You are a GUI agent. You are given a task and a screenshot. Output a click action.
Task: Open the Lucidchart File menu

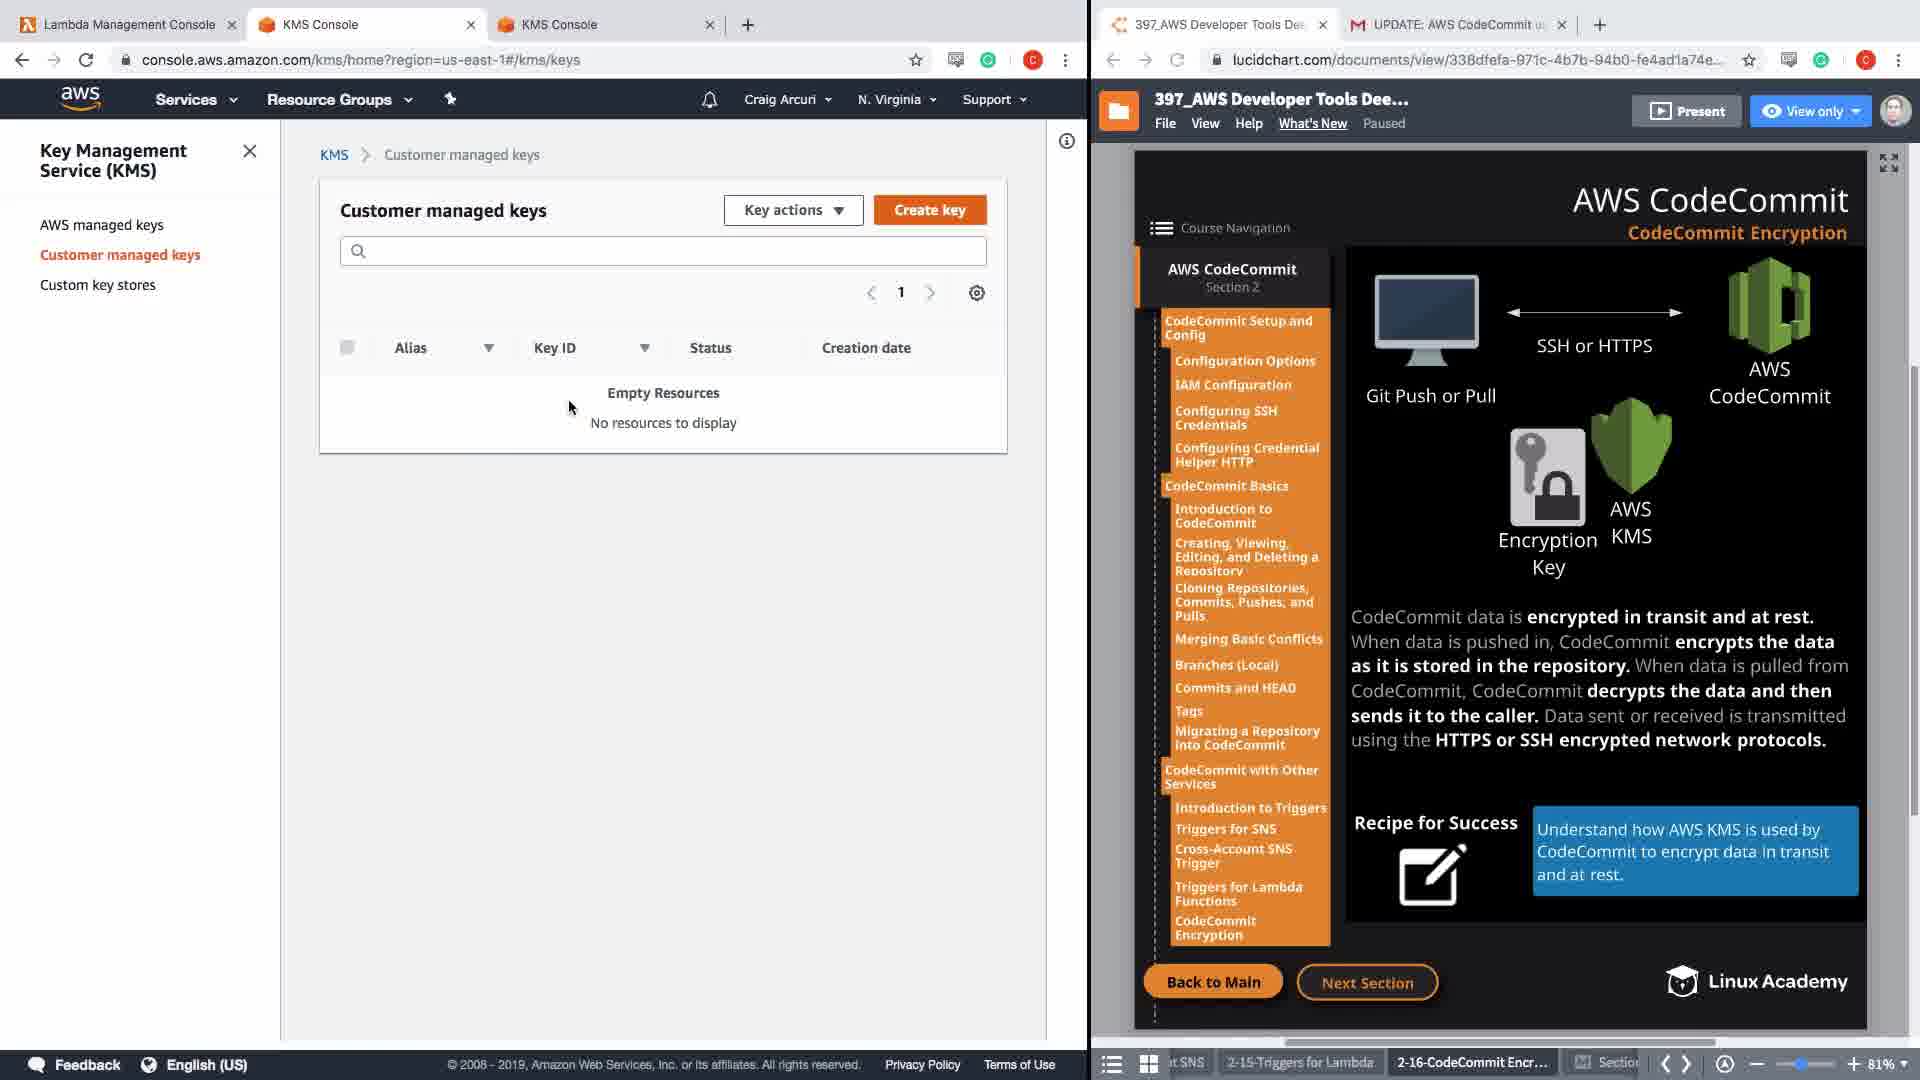coord(1165,123)
